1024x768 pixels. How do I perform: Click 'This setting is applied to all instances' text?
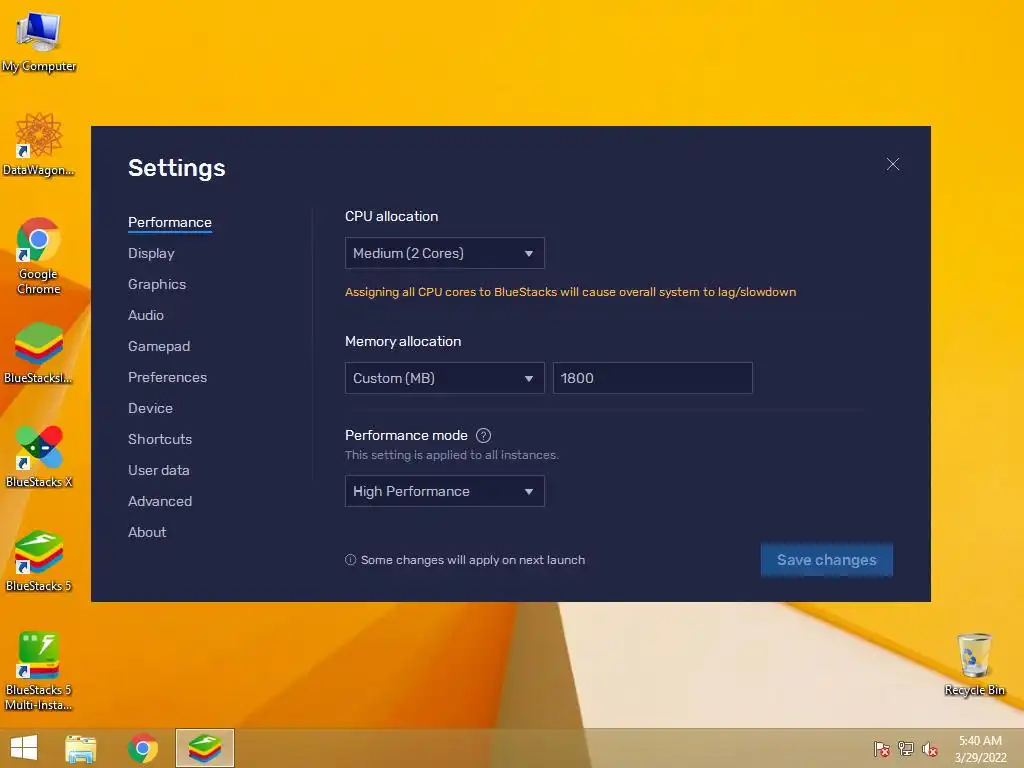pyautogui.click(x=452, y=455)
